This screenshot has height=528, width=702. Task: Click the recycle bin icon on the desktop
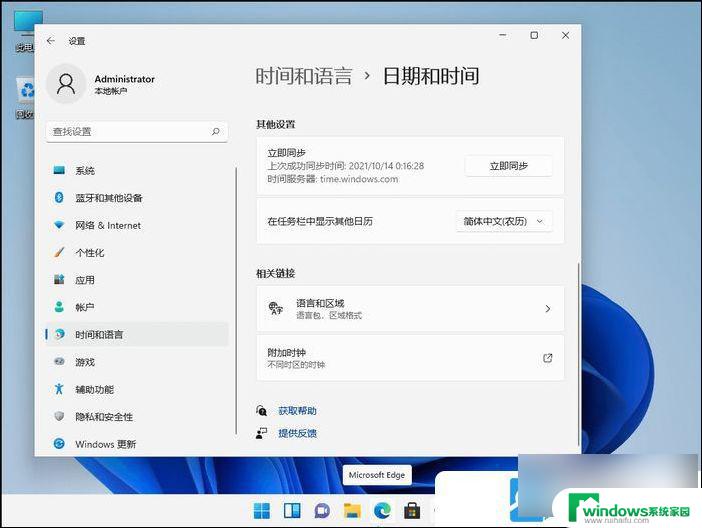(26, 90)
